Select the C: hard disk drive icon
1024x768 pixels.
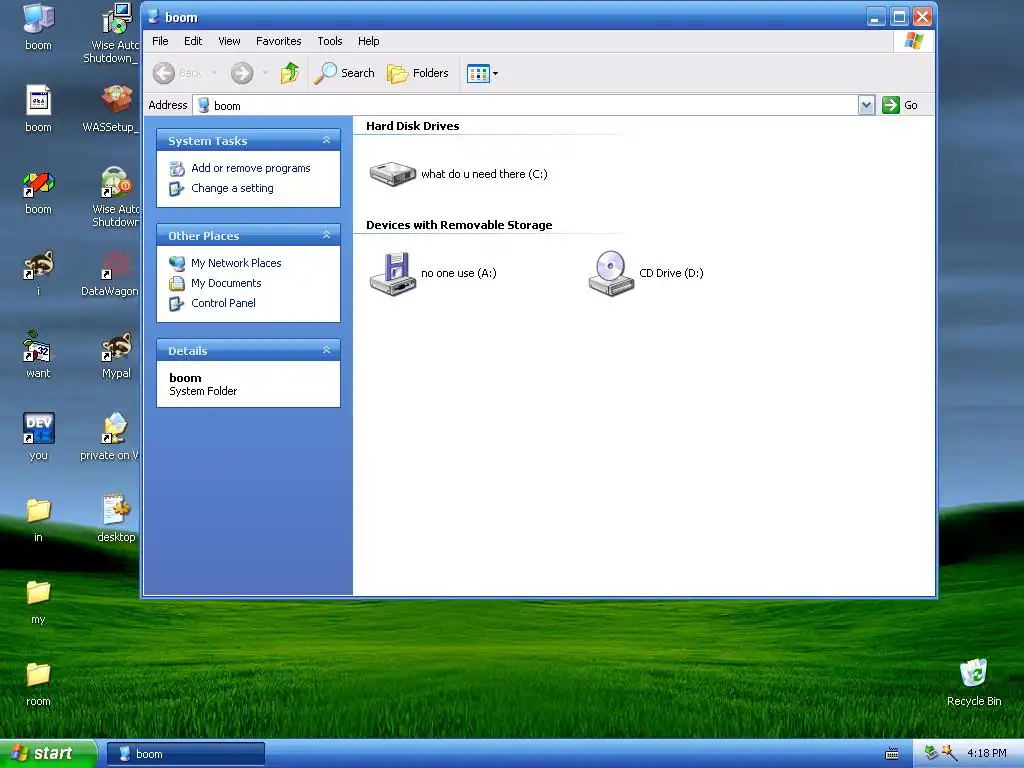point(392,174)
